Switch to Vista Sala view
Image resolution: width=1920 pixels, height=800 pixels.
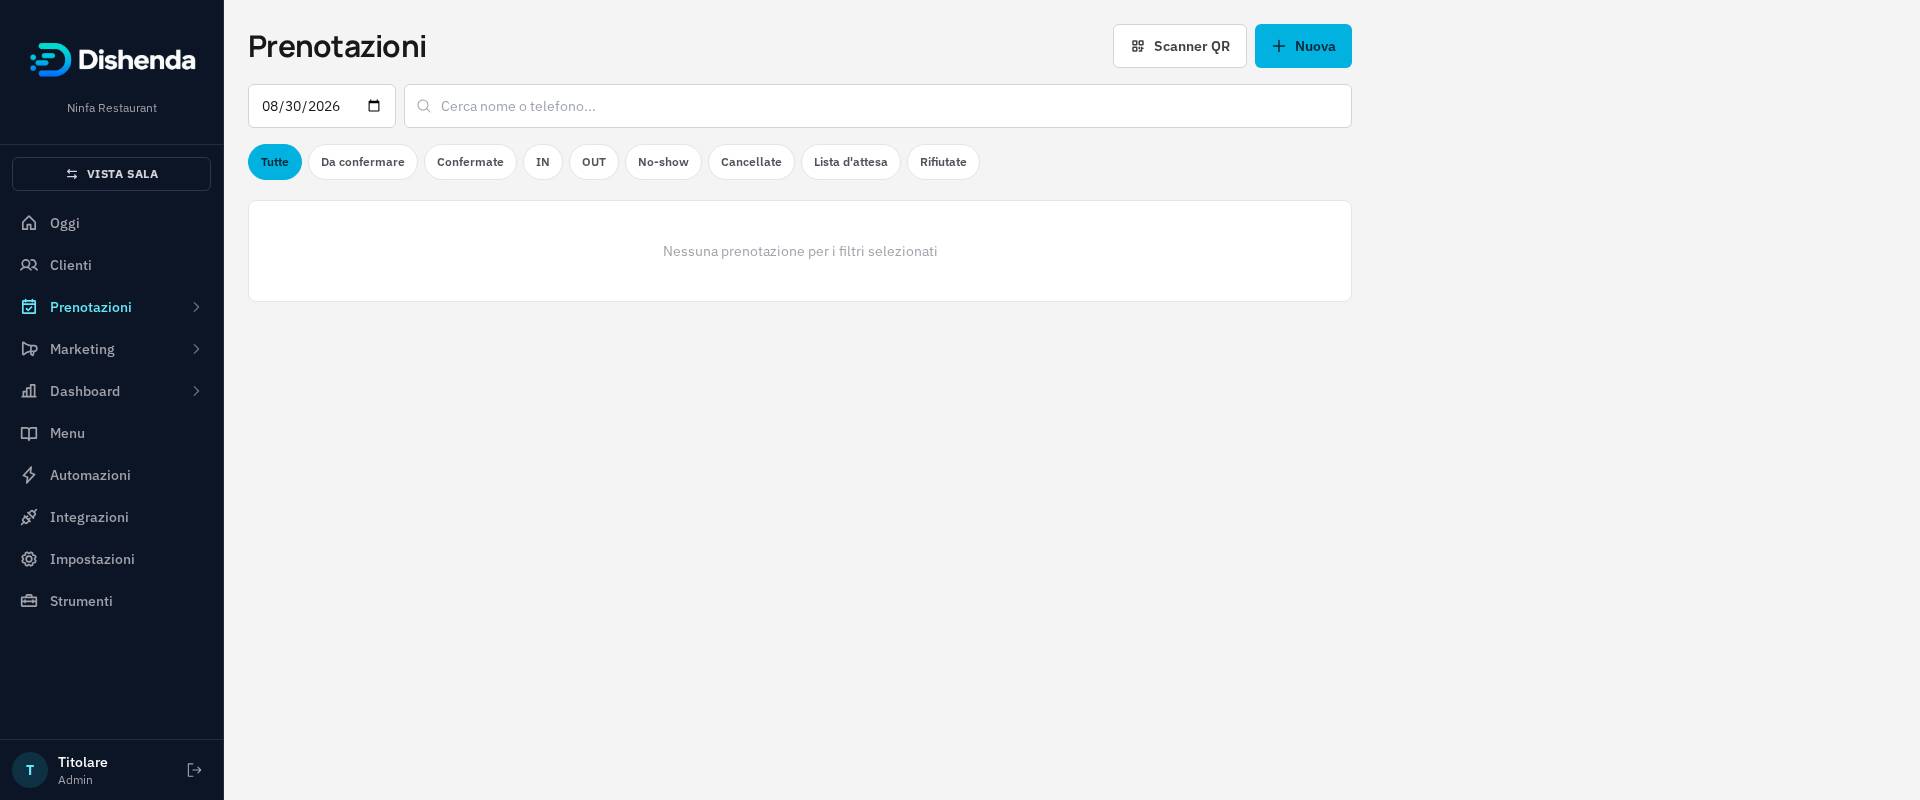111,174
